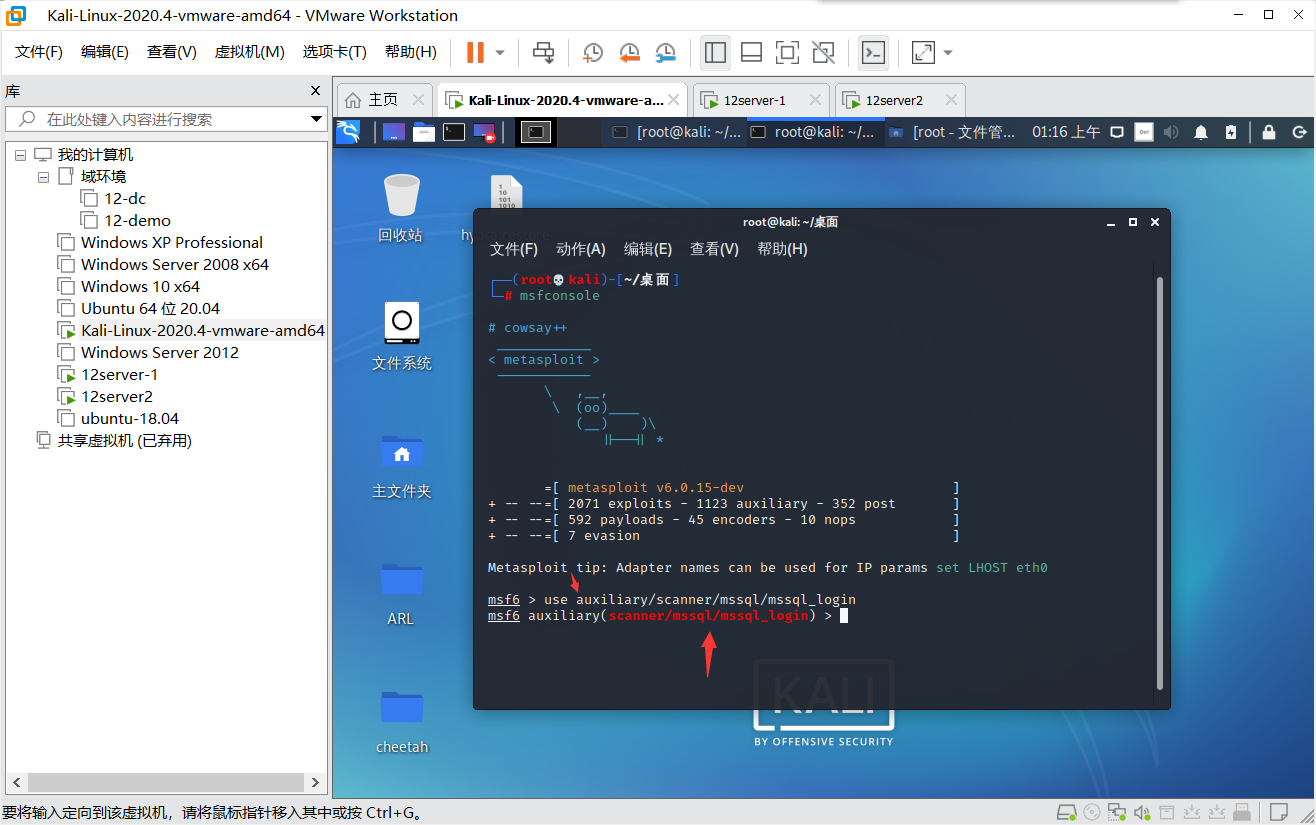The image size is (1316, 825).
Task: Select Windows 10 x64 VM
Action: pyautogui.click(x=140, y=287)
